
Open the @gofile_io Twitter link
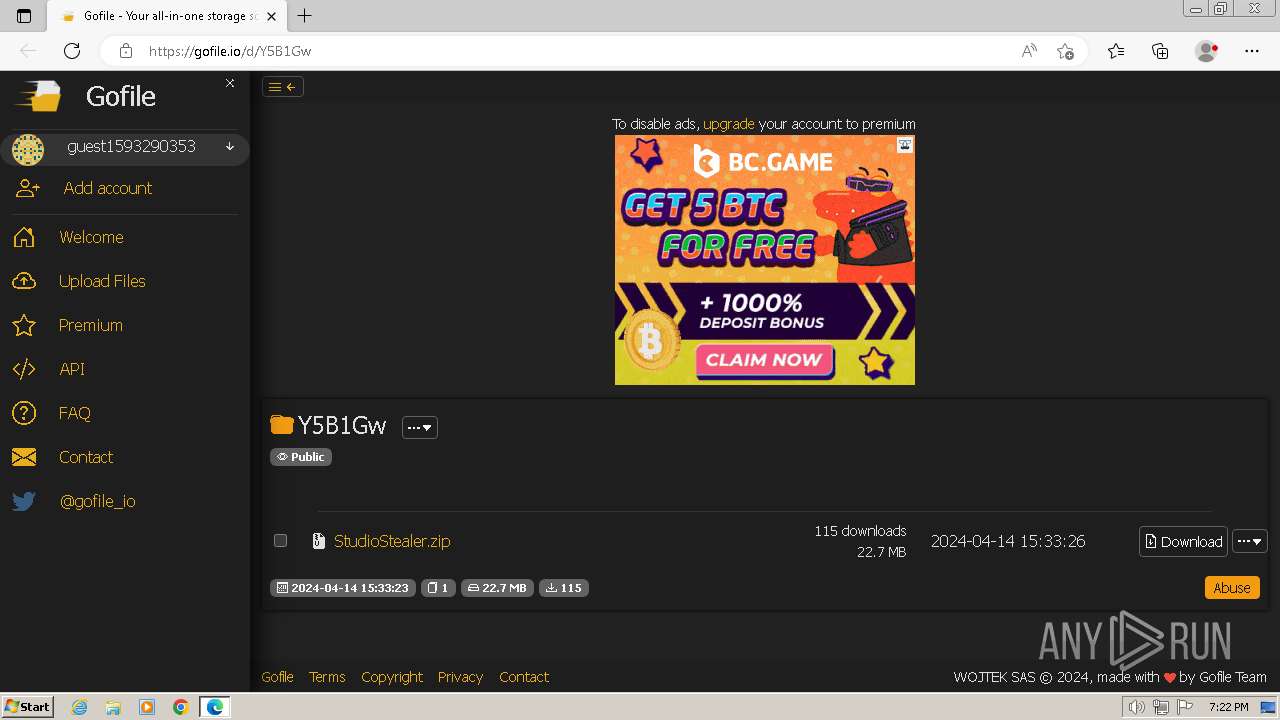coord(98,501)
